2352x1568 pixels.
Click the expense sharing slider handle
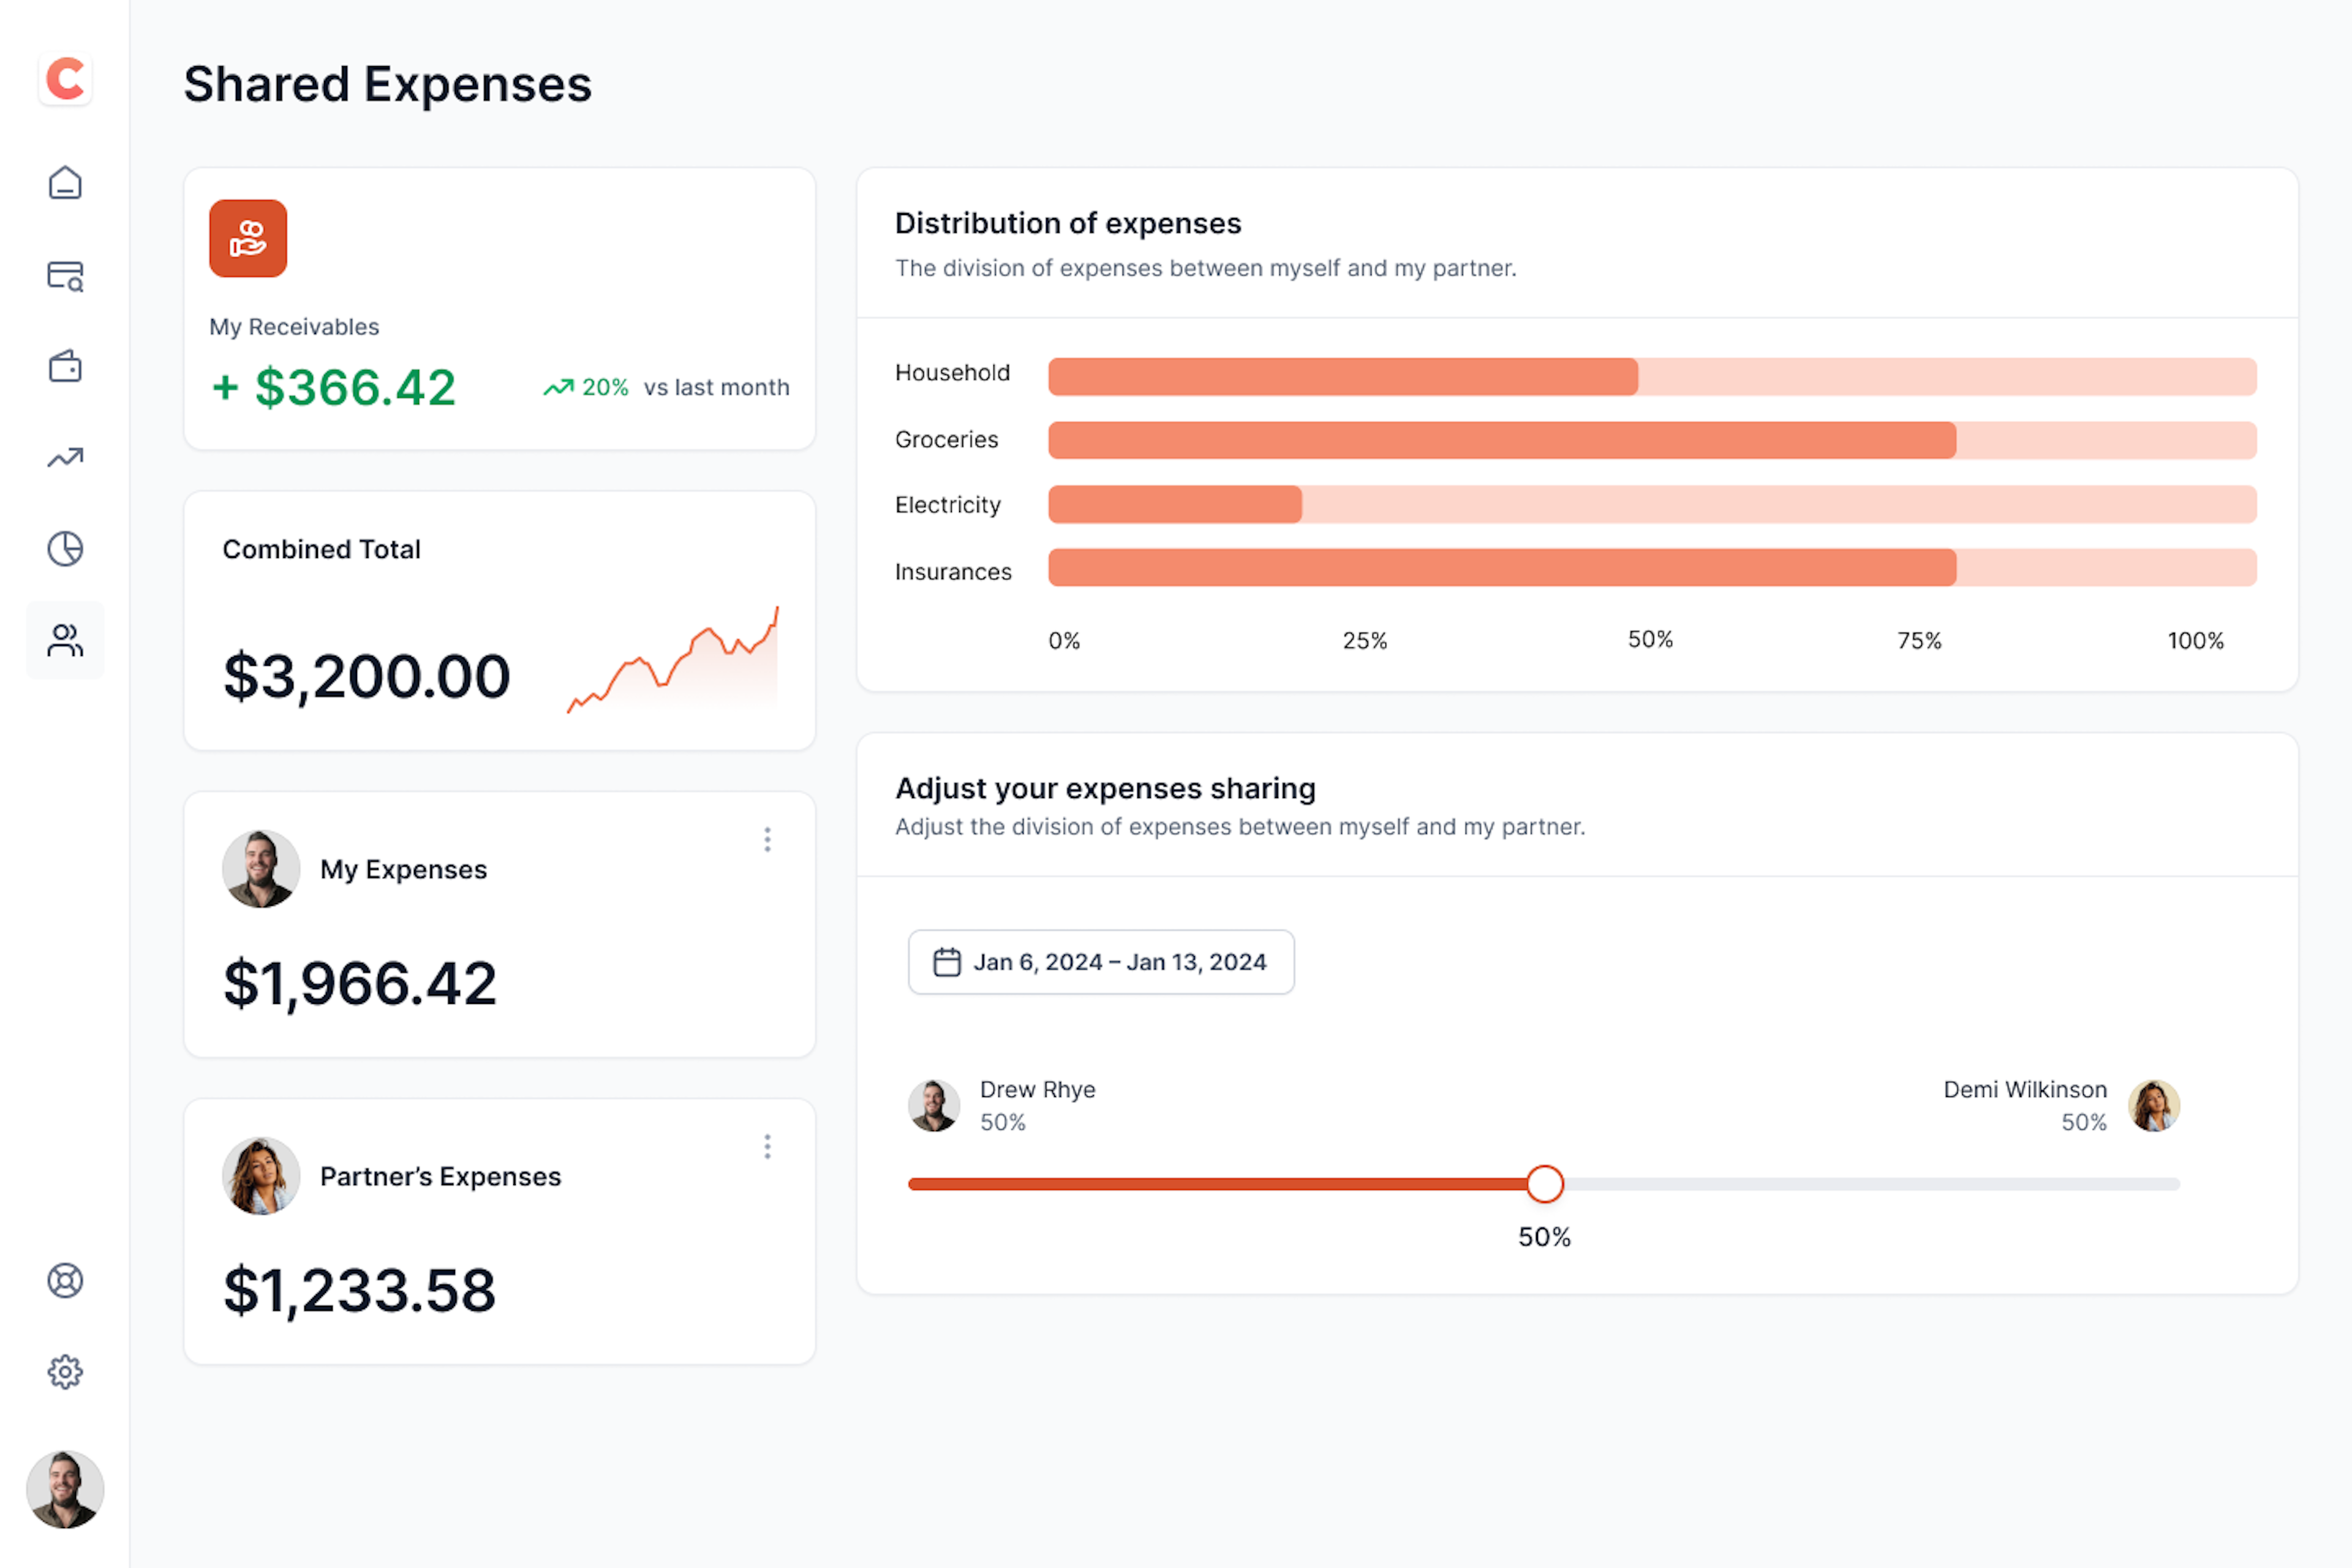1544,1184
